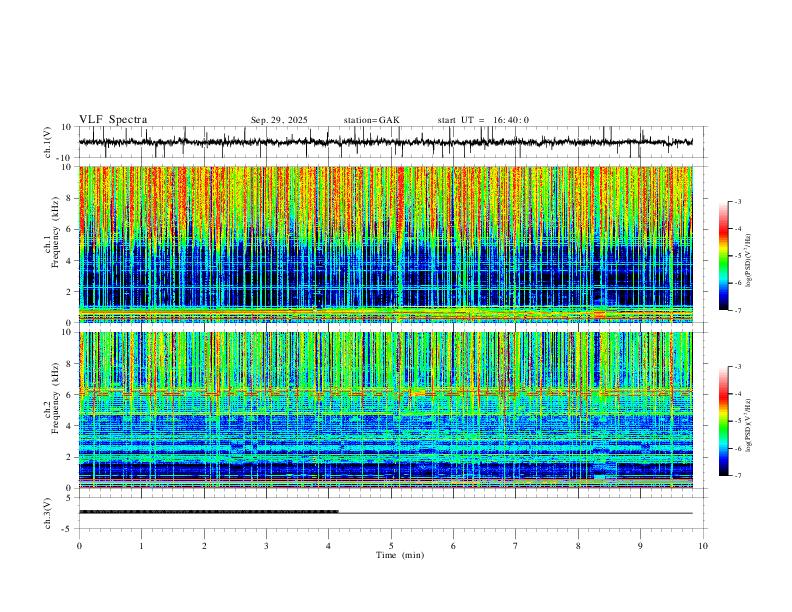Click the 'start UT = 16:40:0' text

click(483, 120)
